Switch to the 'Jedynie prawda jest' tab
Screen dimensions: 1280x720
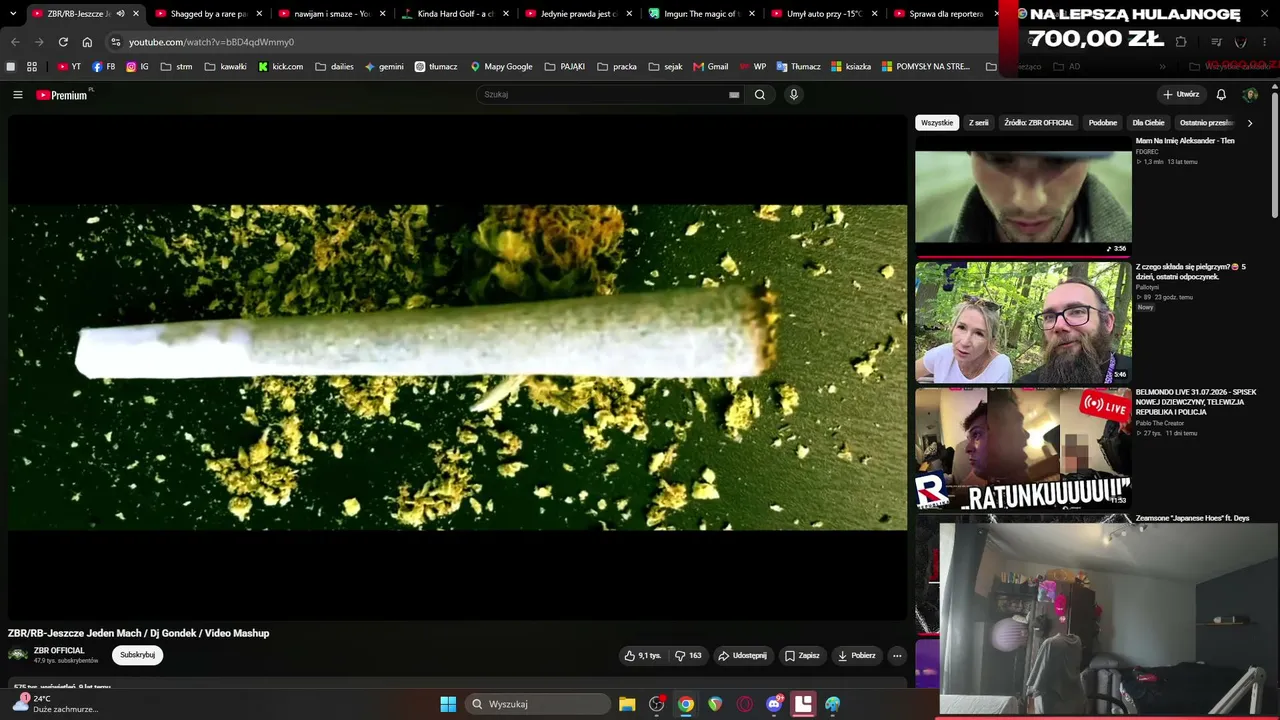point(577,14)
